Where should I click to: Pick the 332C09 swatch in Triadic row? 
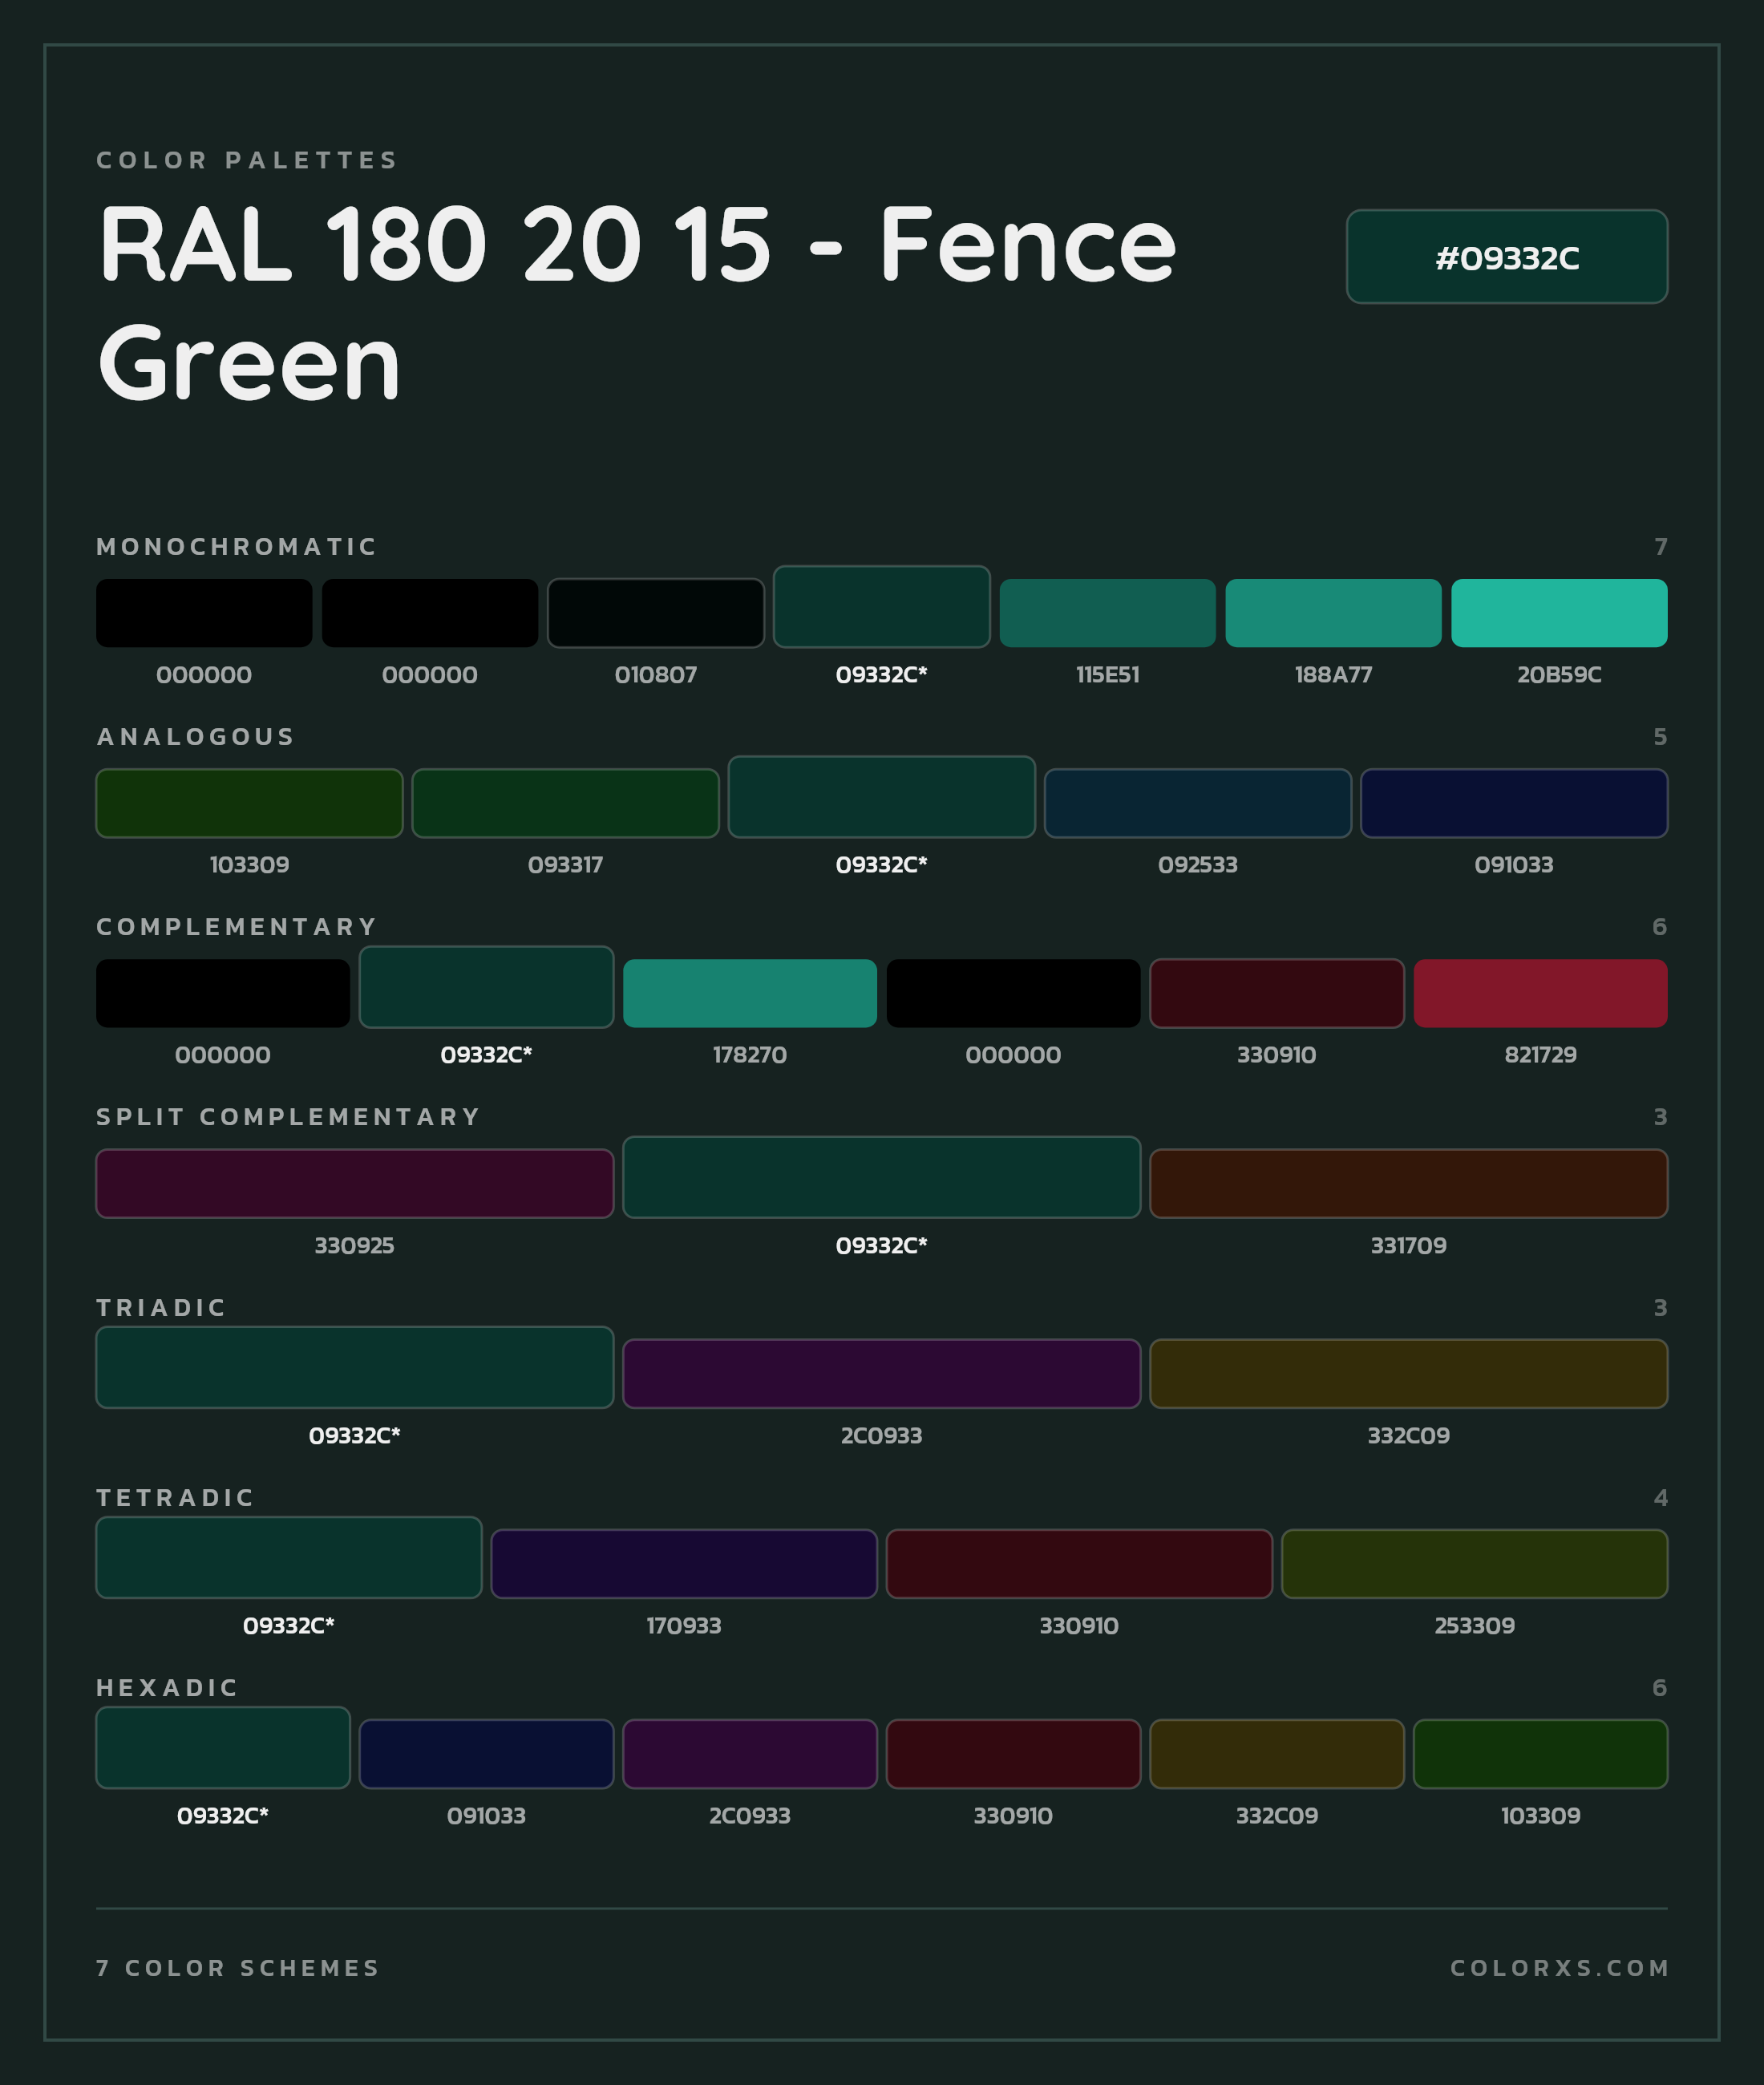coord(1408,1373)
